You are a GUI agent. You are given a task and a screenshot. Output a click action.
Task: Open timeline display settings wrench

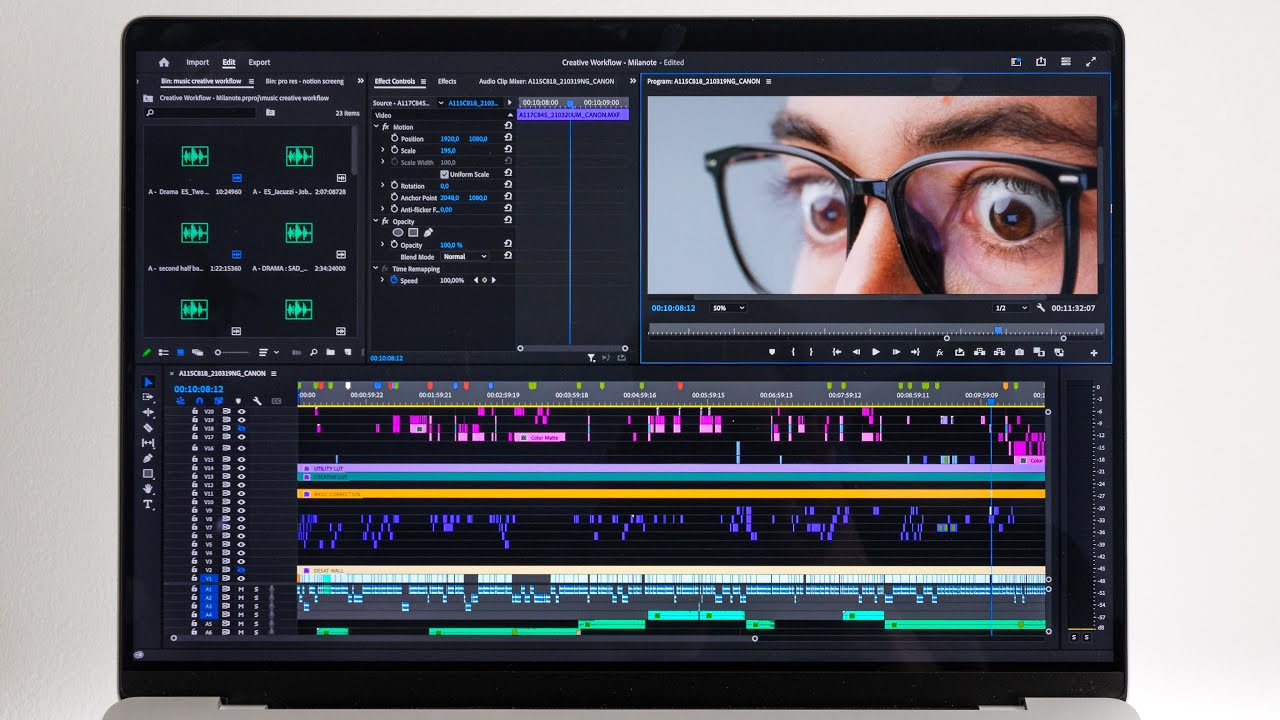tap(257, 401)
